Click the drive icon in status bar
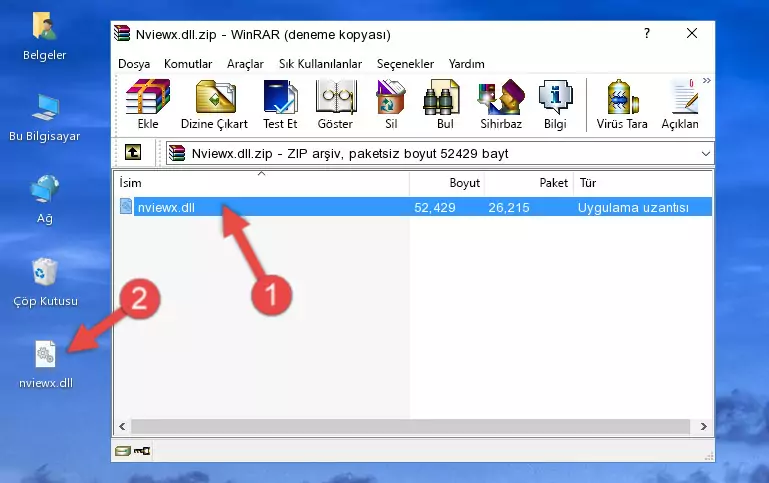This screenshot has width=769, height=483. coord(123,451)
